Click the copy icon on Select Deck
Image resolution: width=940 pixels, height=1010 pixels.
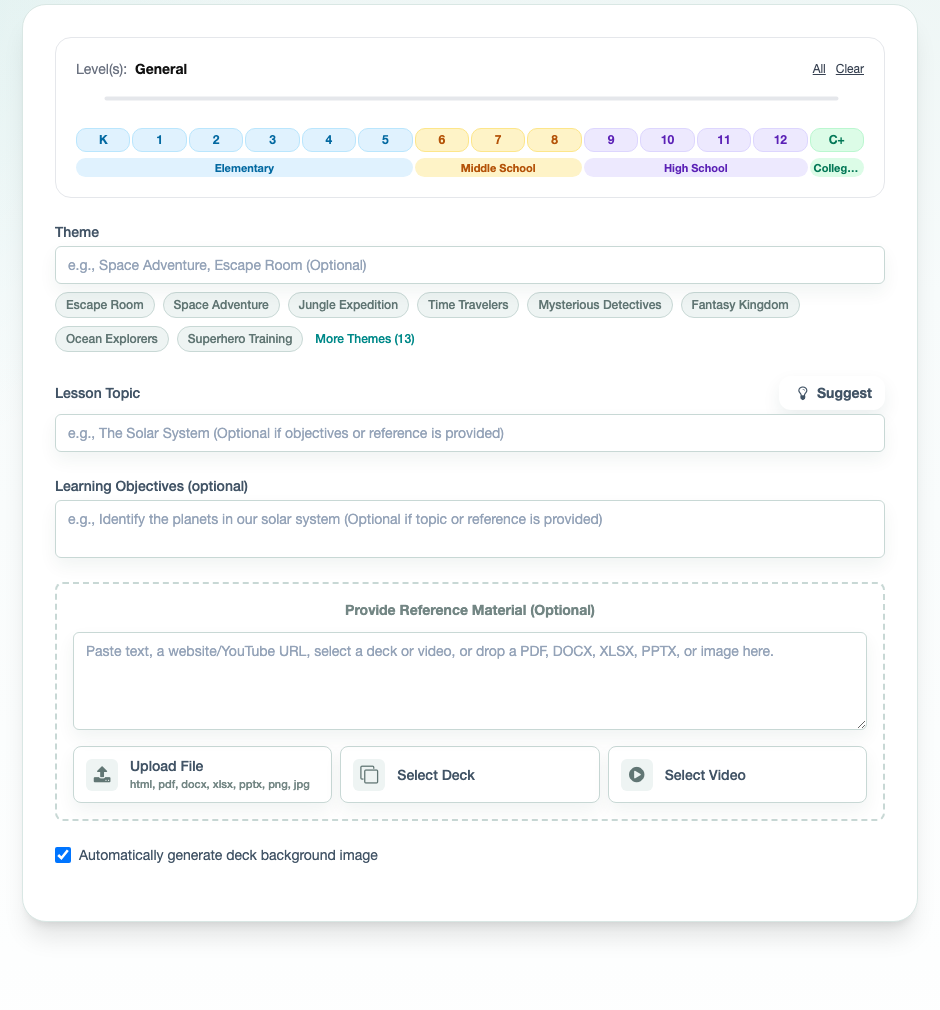369,774
